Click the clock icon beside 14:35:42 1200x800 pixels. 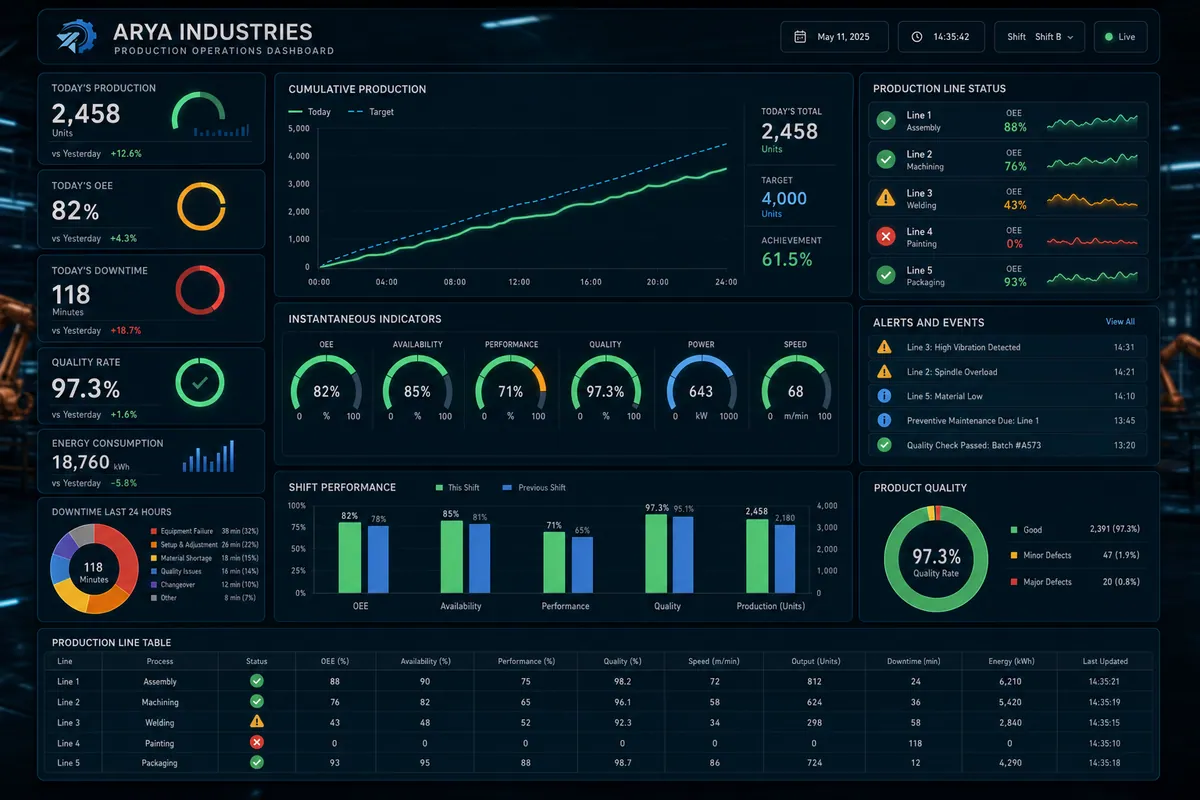point(917,37)
